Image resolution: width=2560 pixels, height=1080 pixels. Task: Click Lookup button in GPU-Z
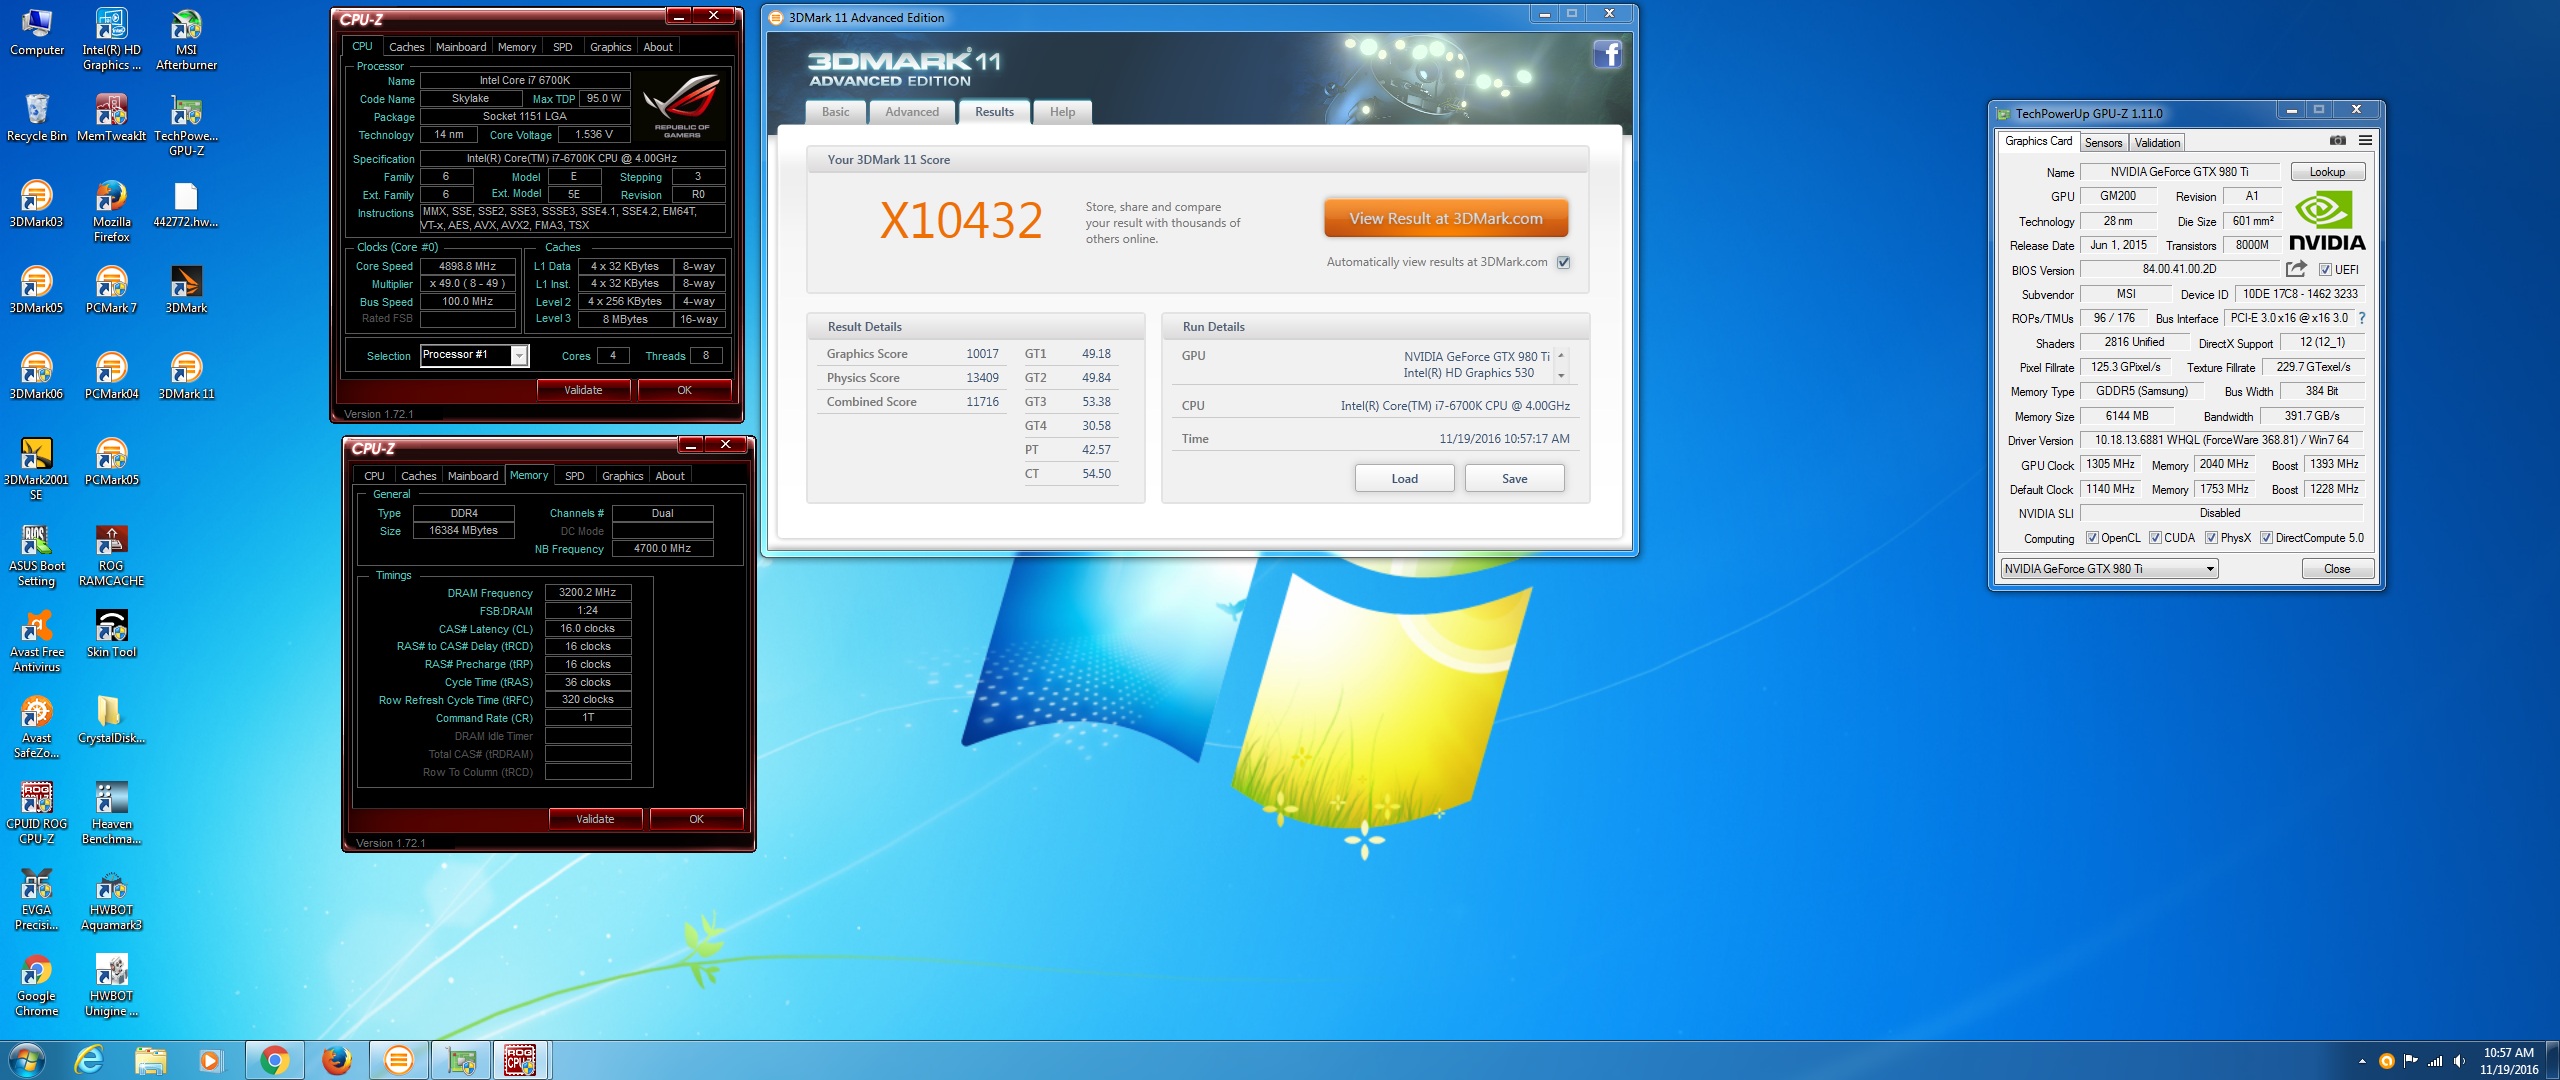coord(2327,172)
